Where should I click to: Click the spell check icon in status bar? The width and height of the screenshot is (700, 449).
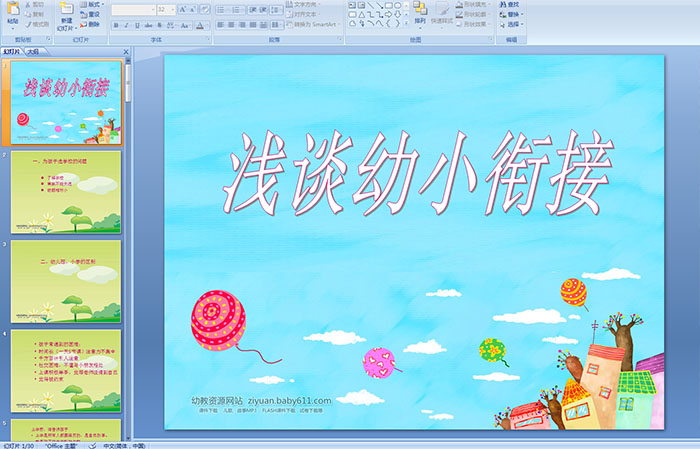[92, 445]
